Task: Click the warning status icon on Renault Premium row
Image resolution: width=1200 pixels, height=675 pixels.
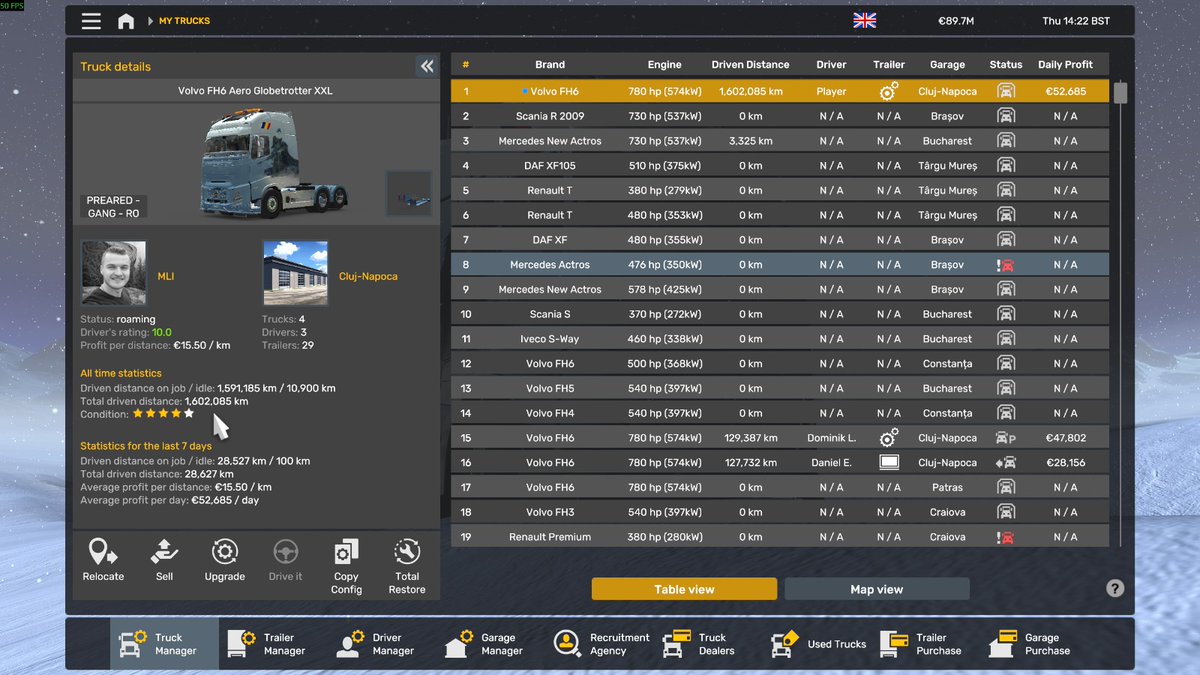Action: (1006, 537)
